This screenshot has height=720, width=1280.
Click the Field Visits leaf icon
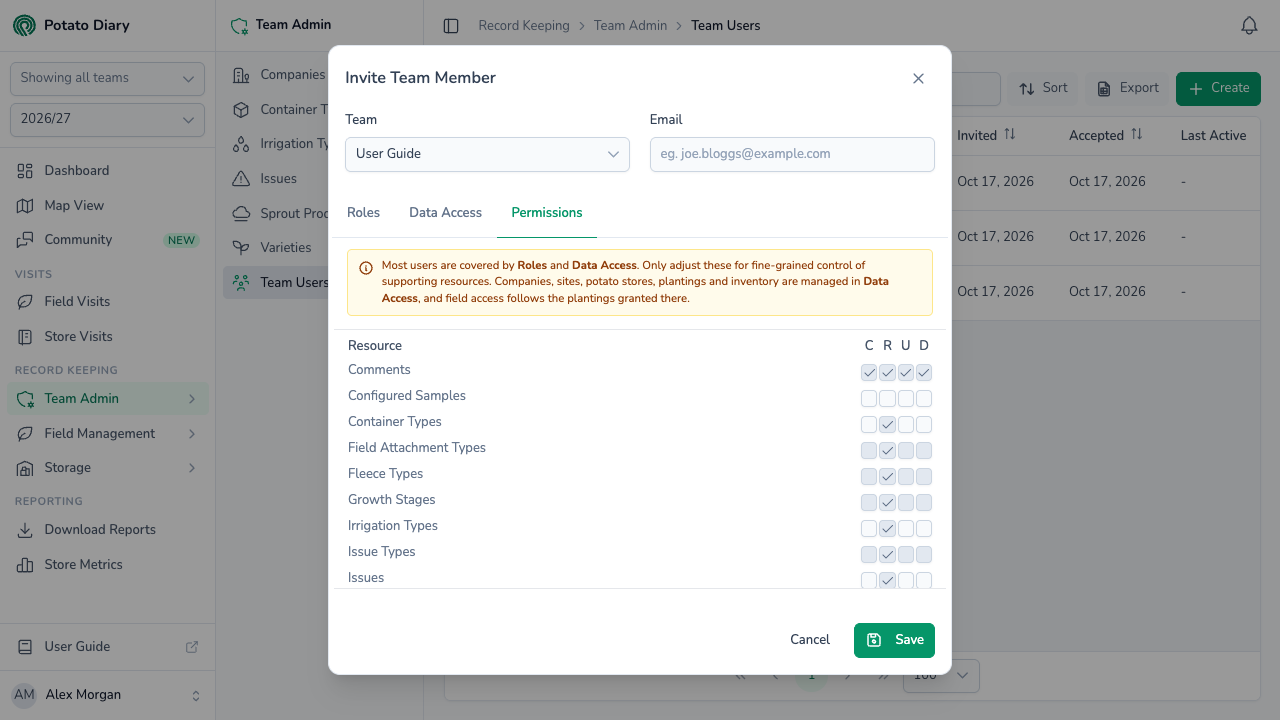pos(25,302)
